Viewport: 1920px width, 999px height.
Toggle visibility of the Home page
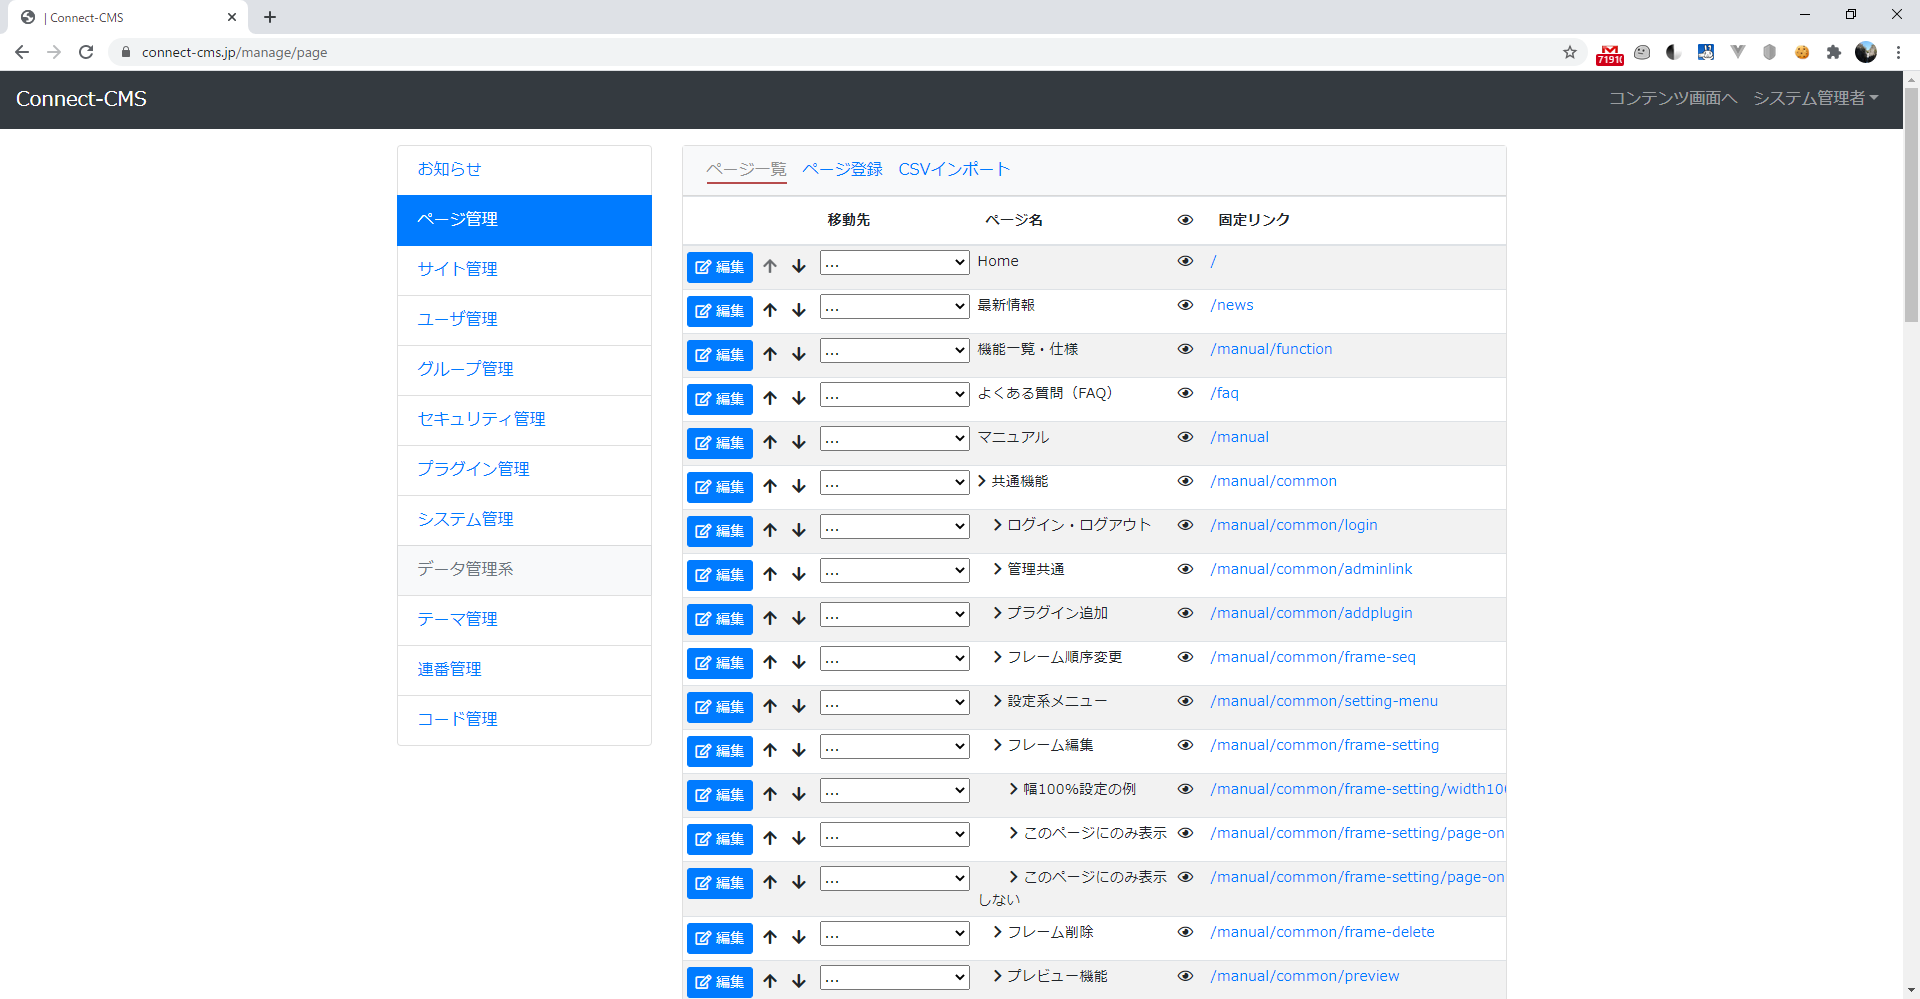click(1185, 261)
